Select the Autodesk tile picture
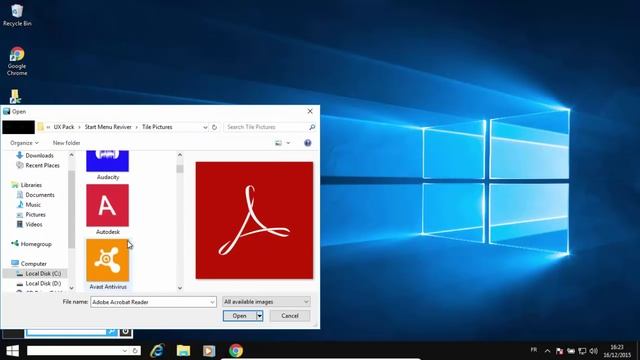Viewport: 640px width, 360px height. click(108, 209)
